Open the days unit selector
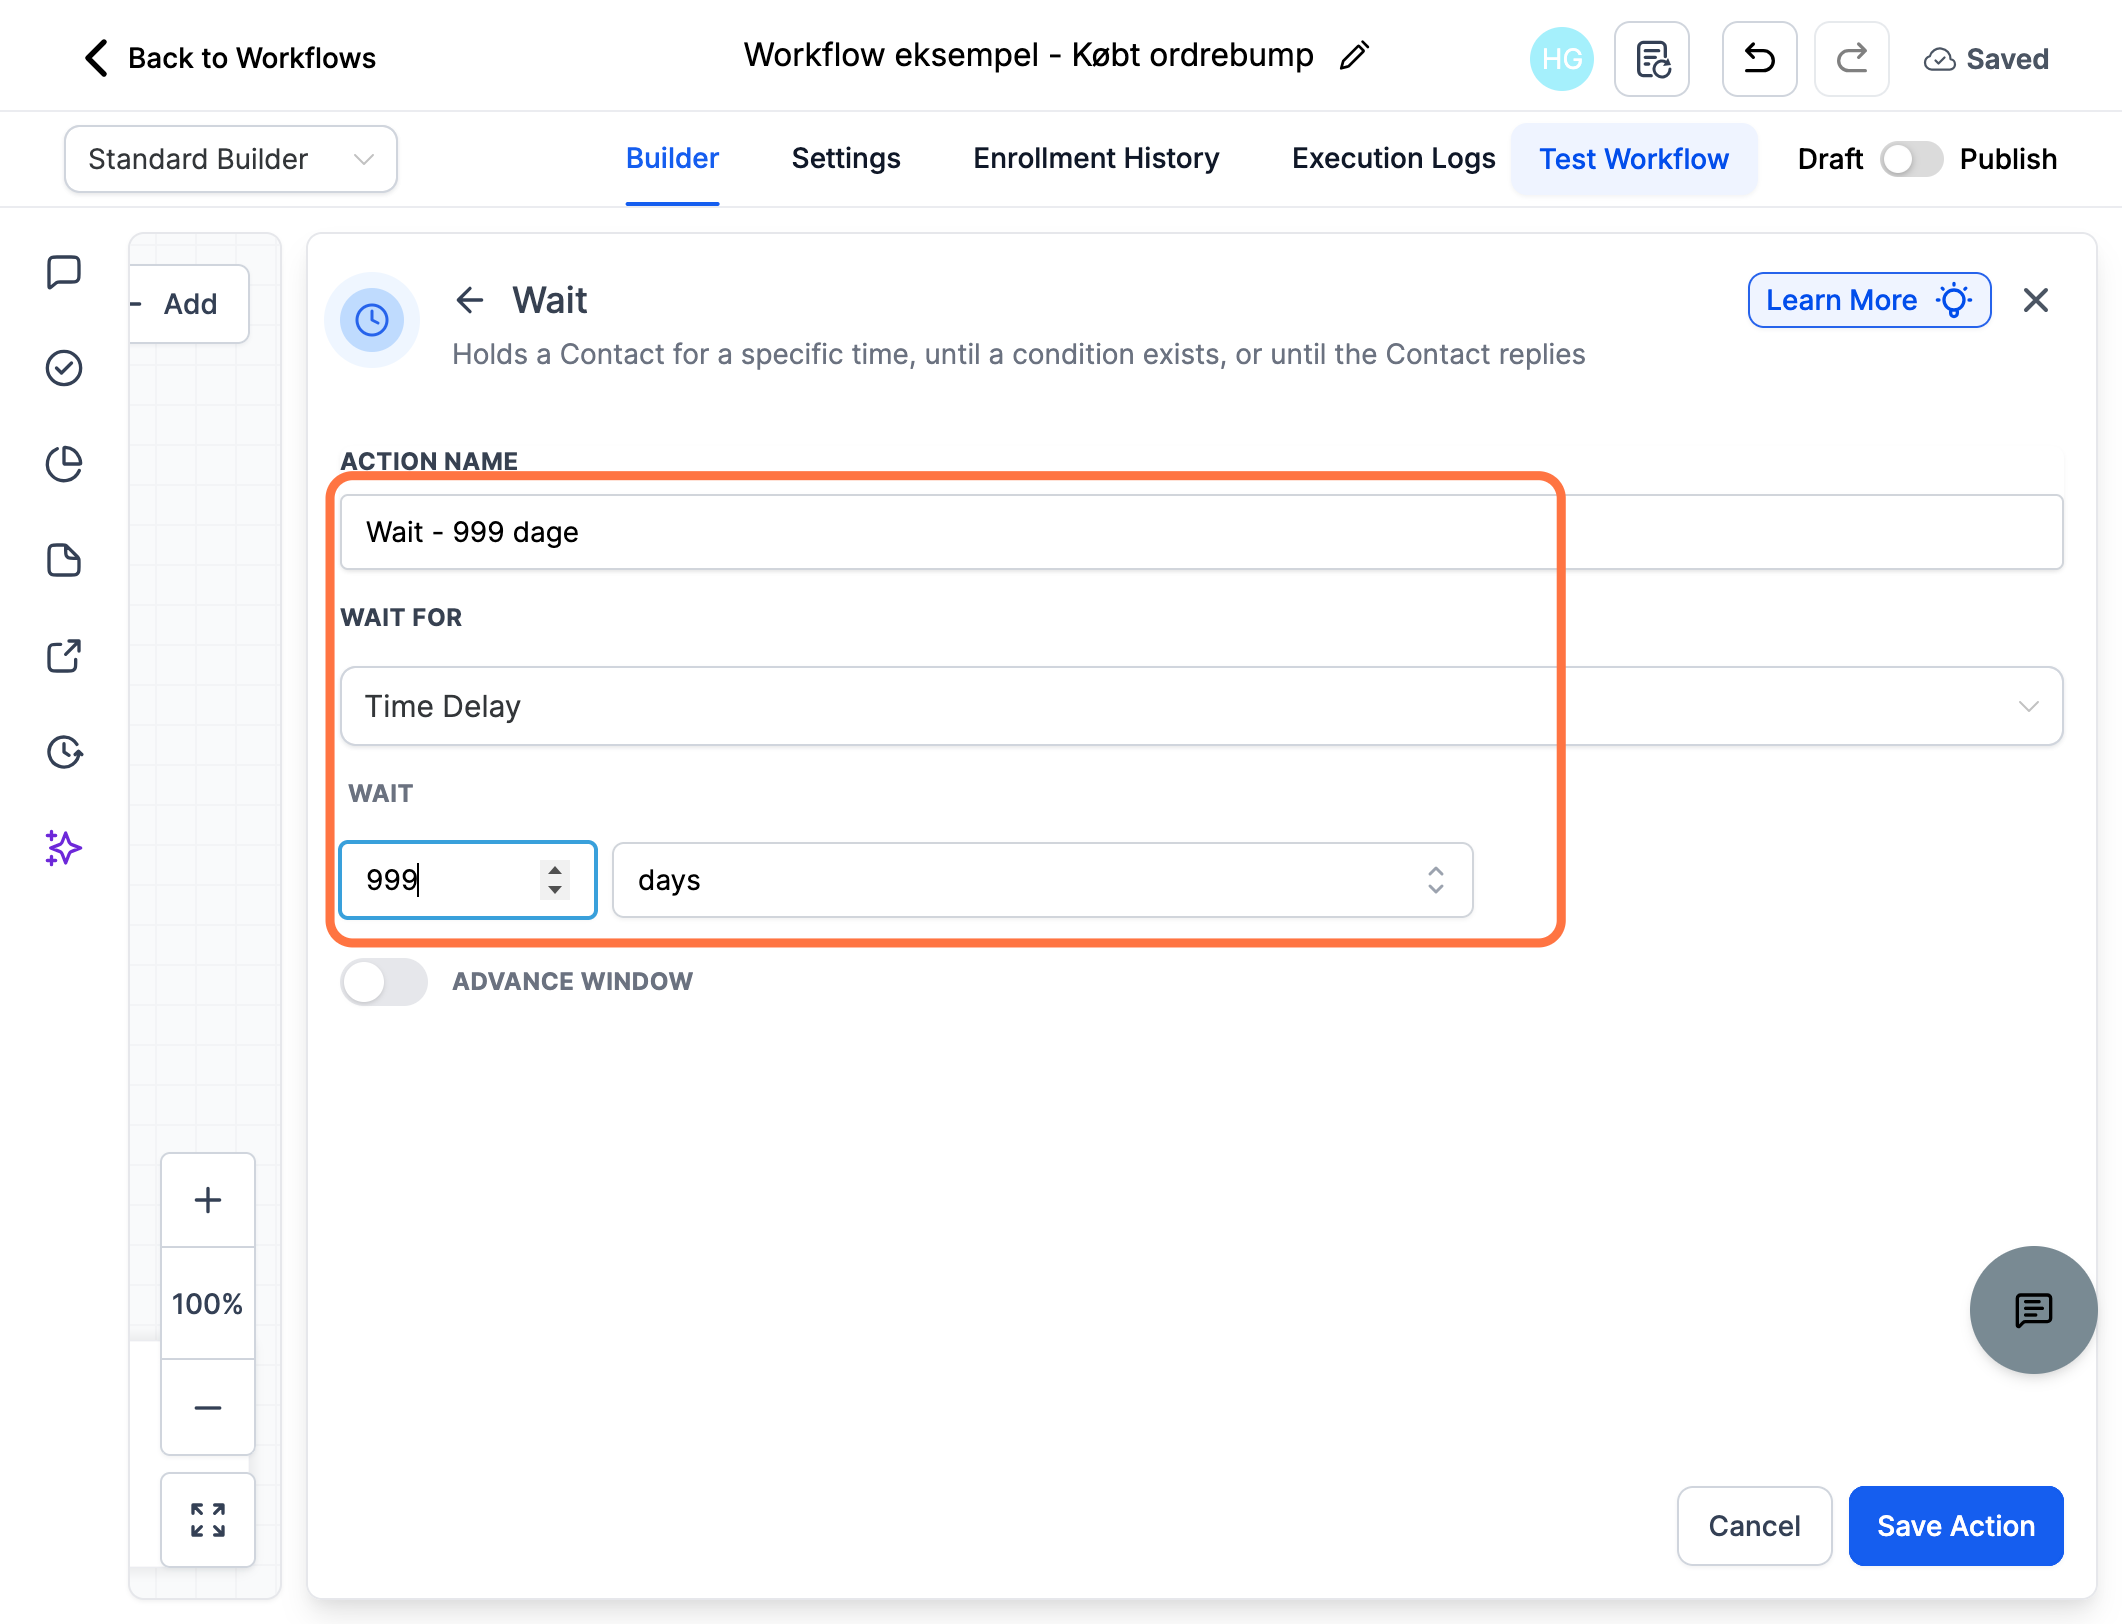This screenshot has width=2122, height=1624. click(x=1042, y=880)
